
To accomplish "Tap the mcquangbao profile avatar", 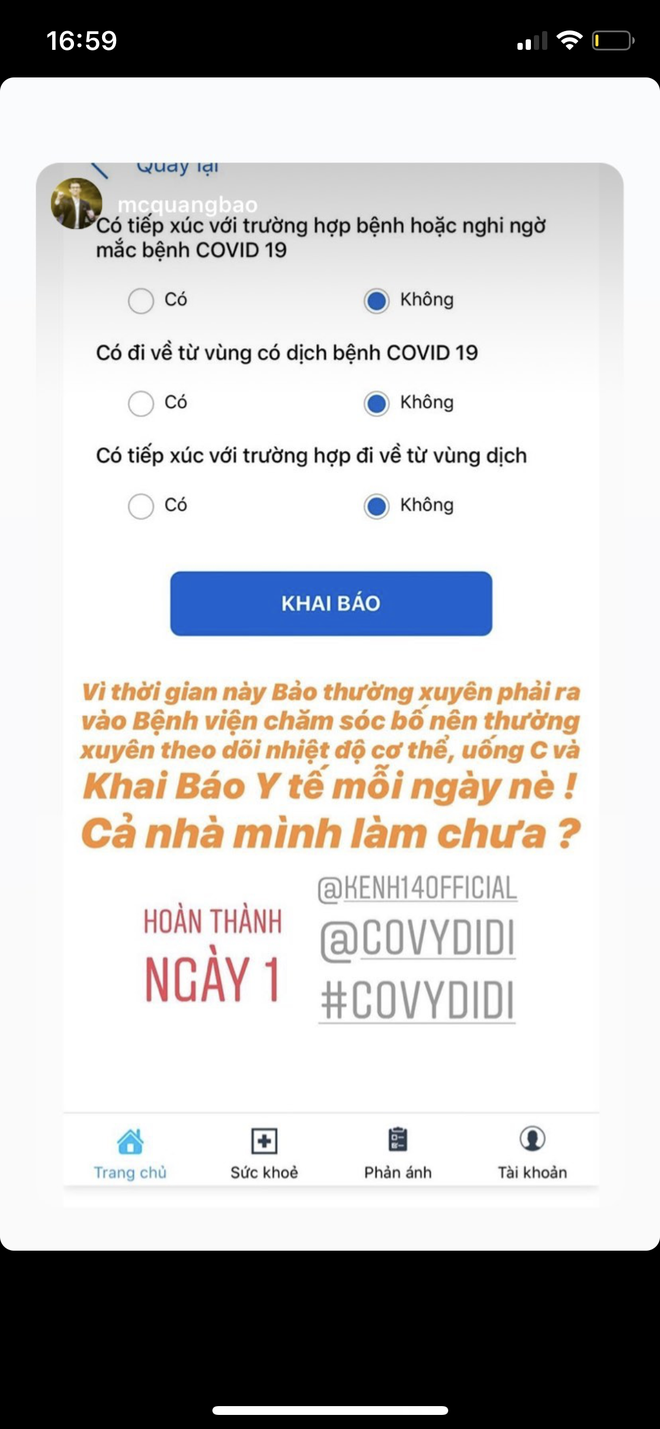I will click(76, 204).
